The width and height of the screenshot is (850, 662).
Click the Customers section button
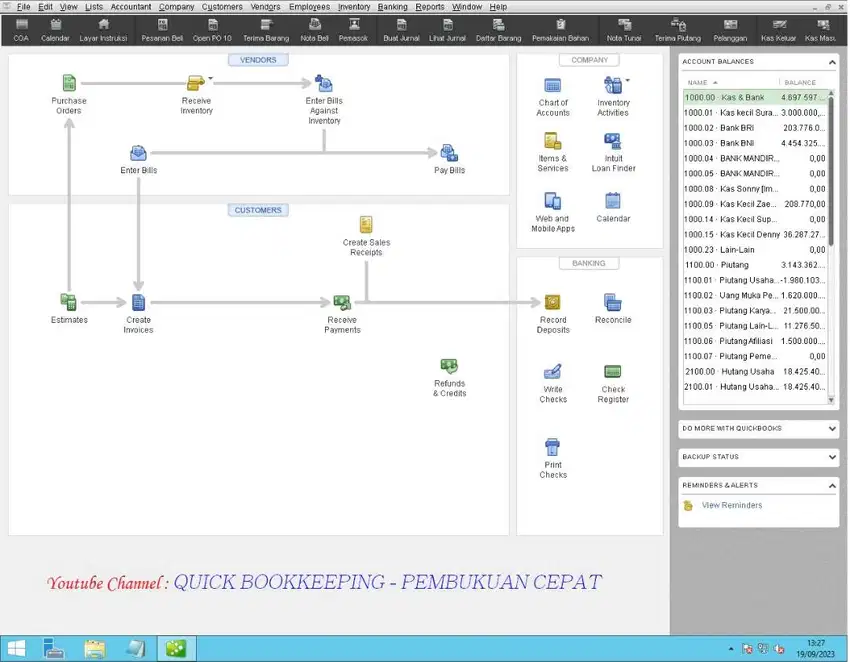257,210
